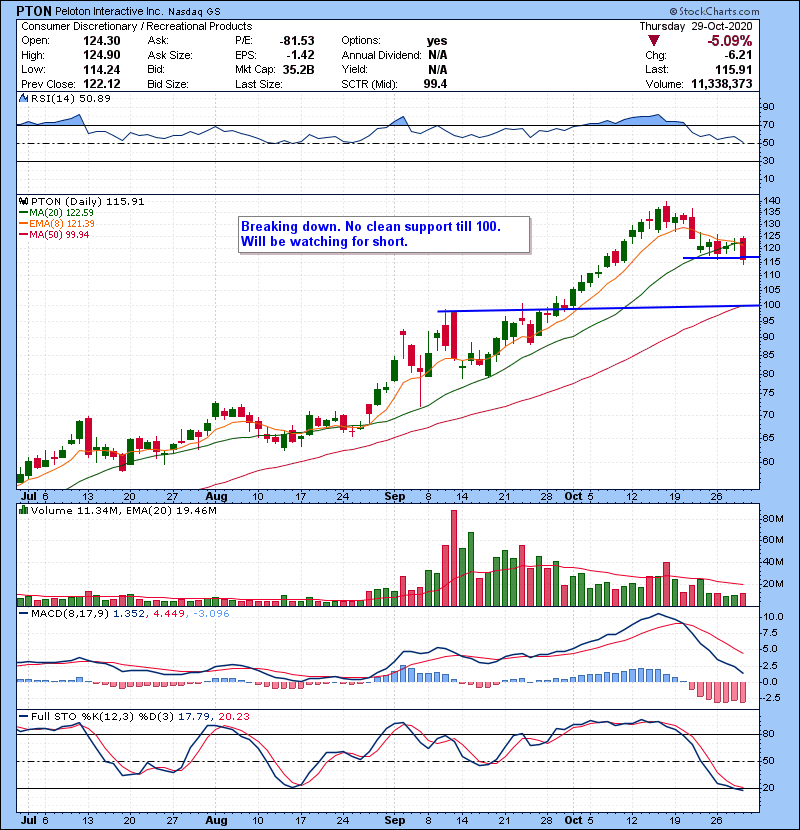Image resolution: width=800 pixels, height=830 pixels.
Task: Click the last red candlestick on price chart
Action: [x=743, y=248]
